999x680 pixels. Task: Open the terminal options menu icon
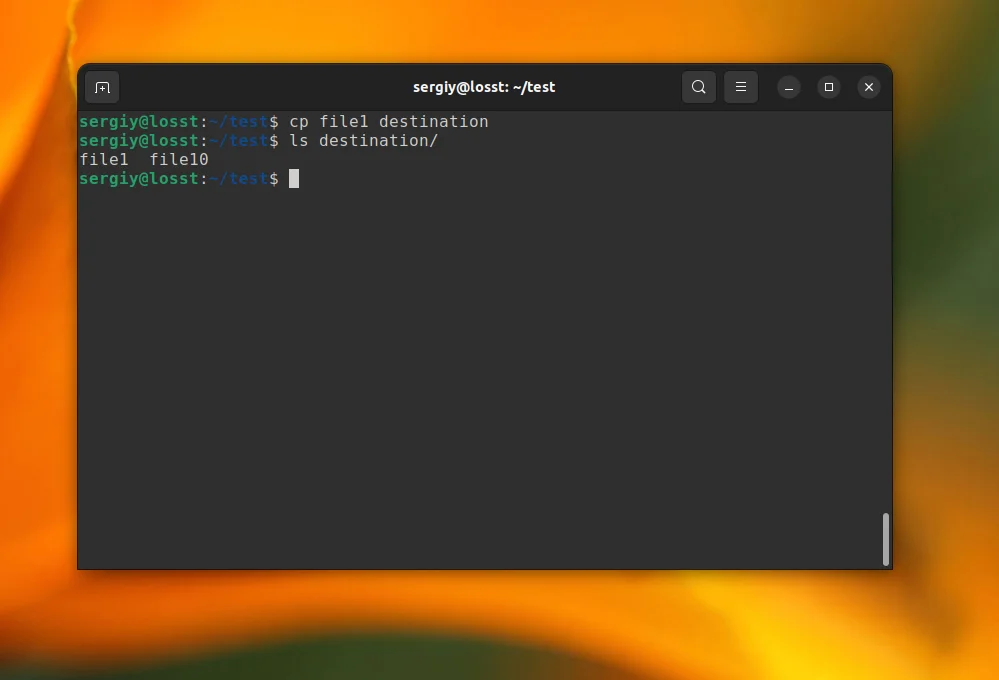(x=741, y=87)
